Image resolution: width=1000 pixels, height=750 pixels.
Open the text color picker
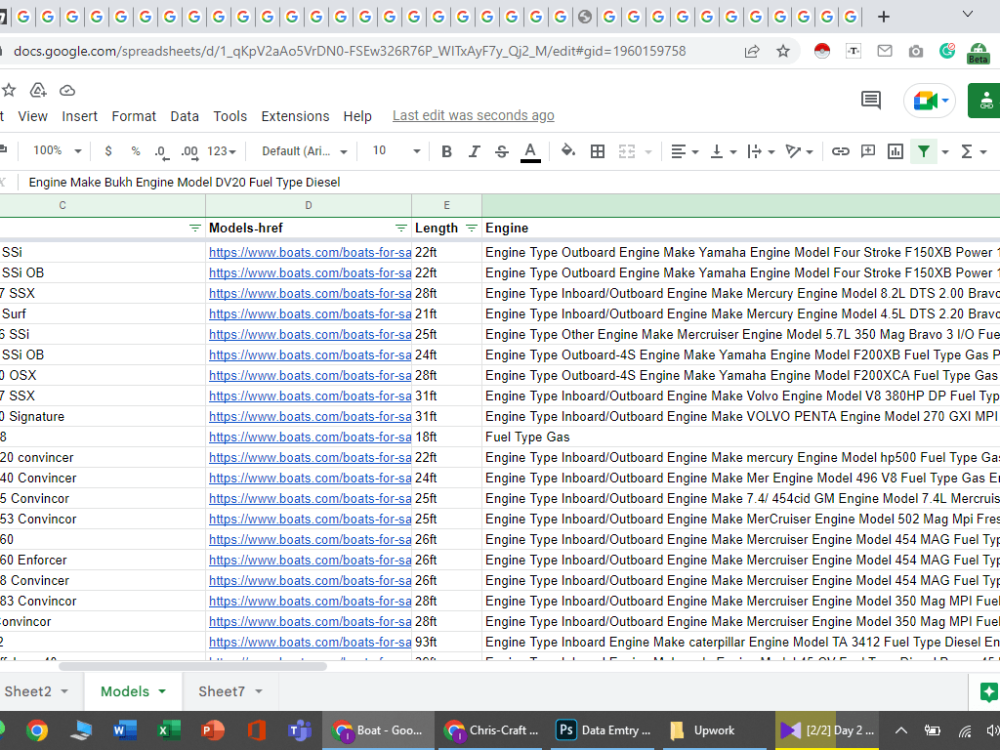coord(530,151)
